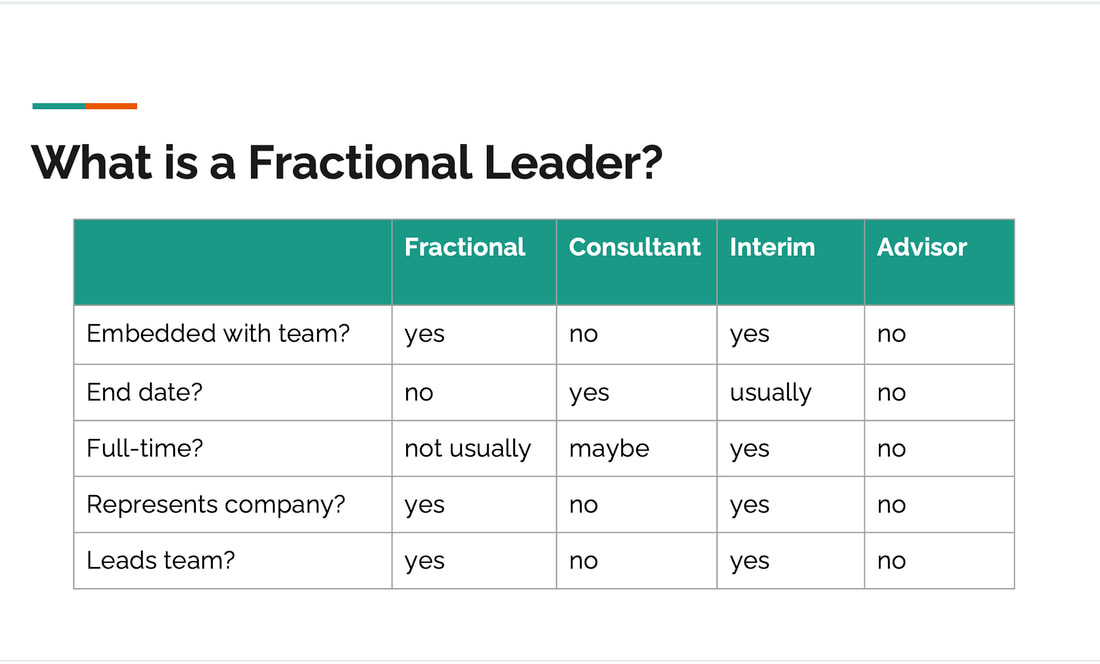
Task: Click the teal and orange accent line
Action: click(85, 106)
